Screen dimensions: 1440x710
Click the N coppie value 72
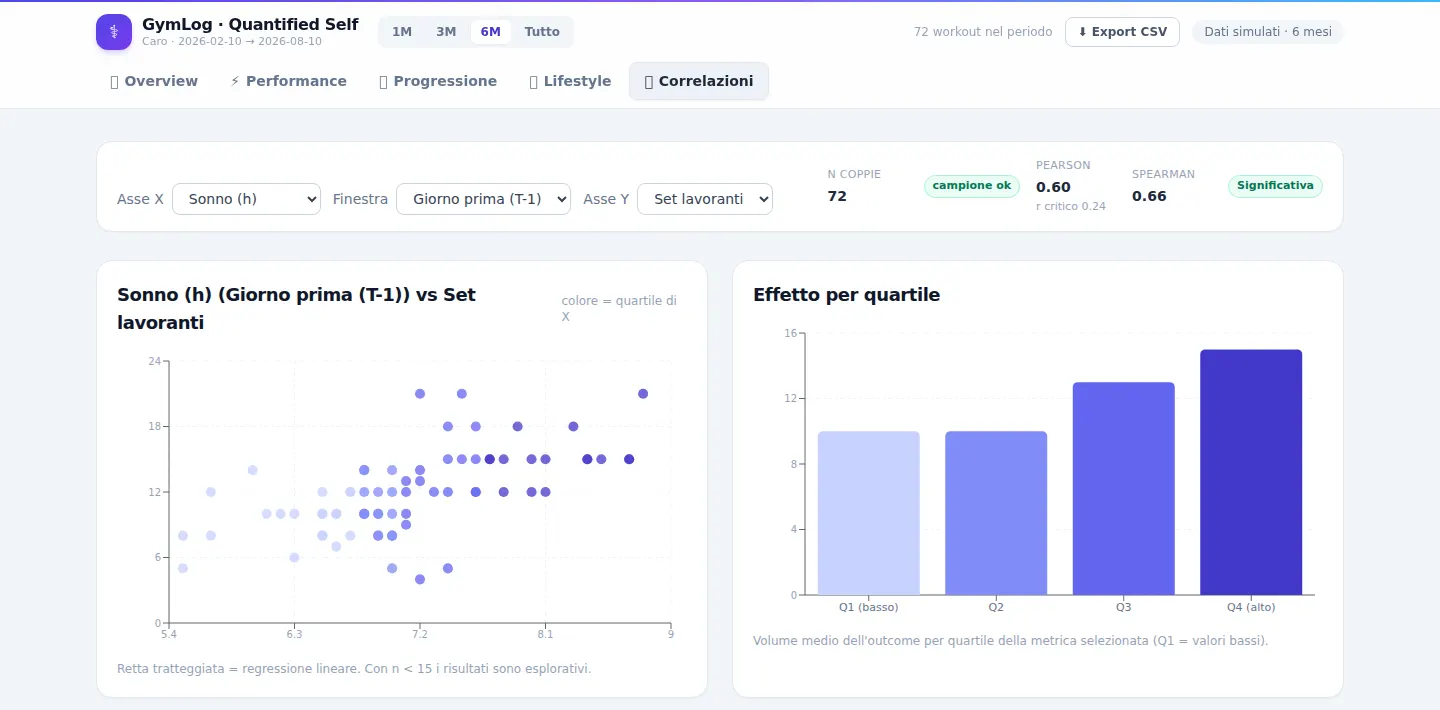click(x=837, y=196)
